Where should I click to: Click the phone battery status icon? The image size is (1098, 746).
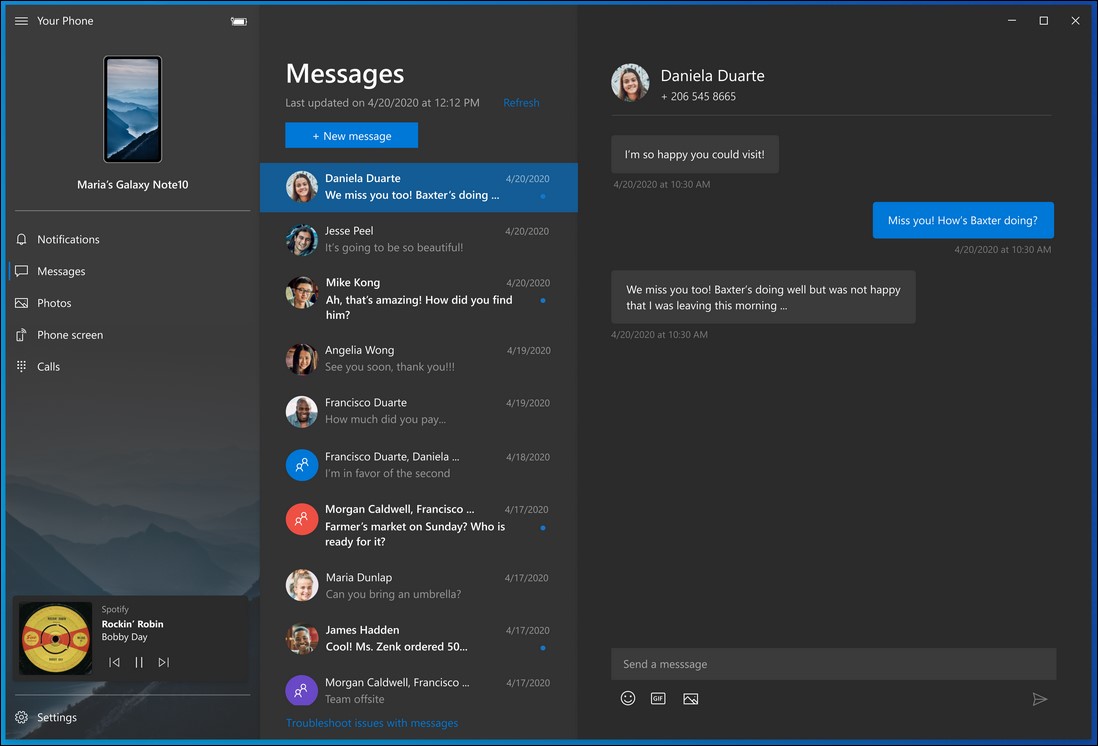point(239,22)
